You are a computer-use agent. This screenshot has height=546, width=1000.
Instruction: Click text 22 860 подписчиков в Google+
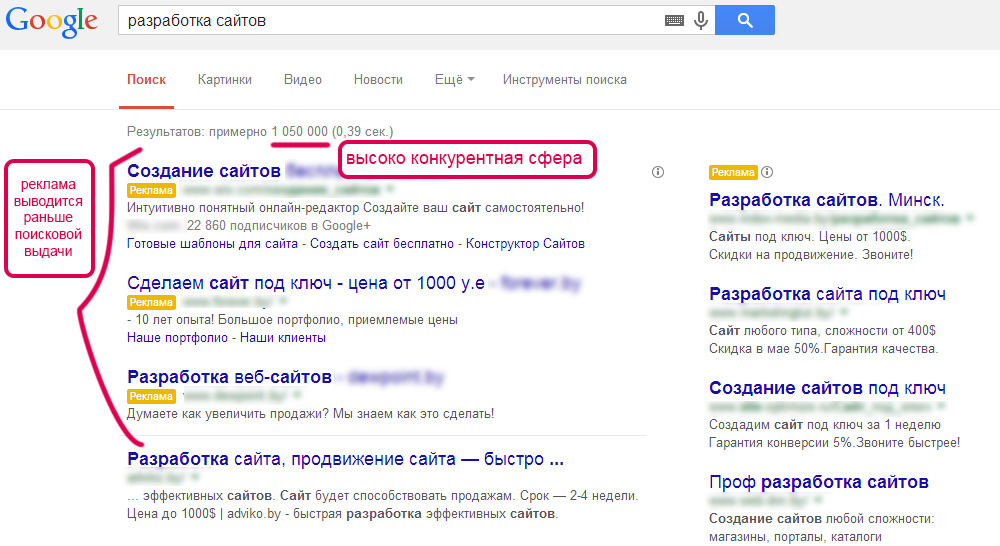[278, 225]
